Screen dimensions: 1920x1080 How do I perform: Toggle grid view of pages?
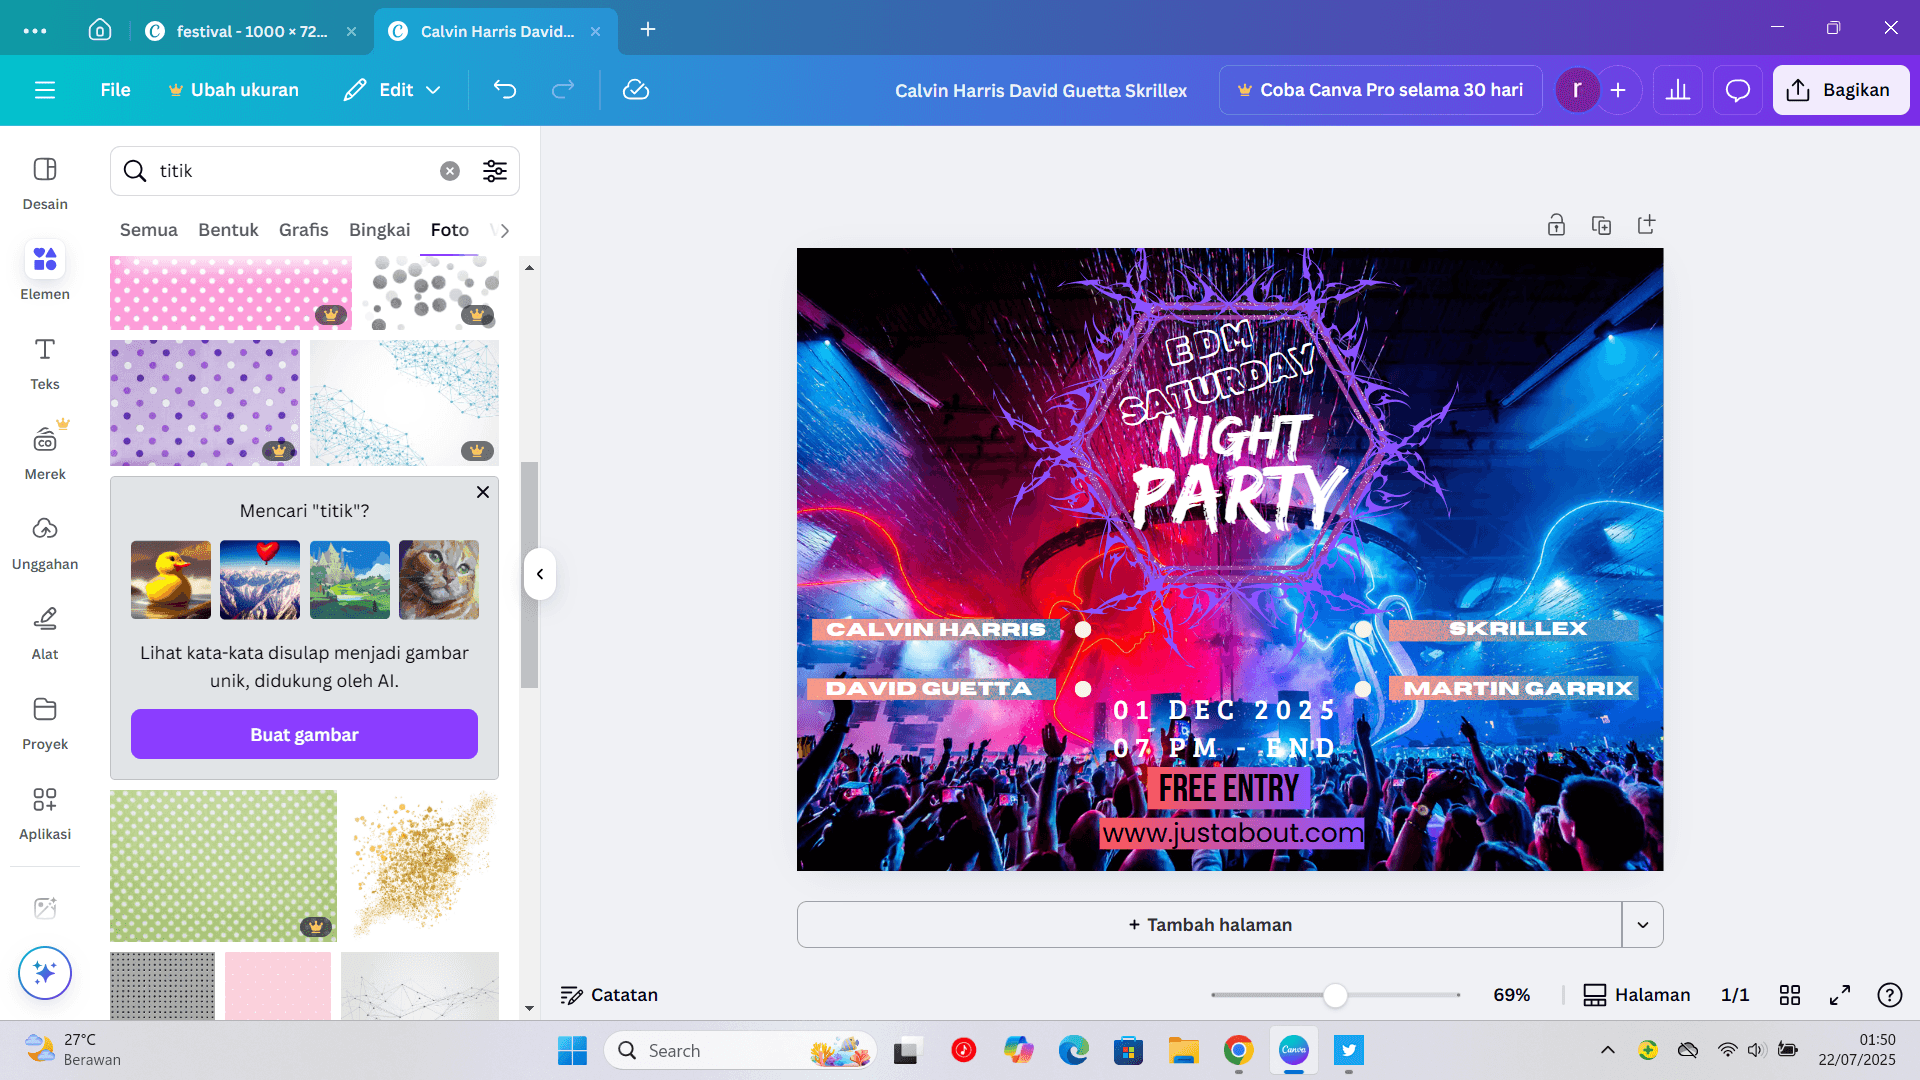tap(1790, 995)
